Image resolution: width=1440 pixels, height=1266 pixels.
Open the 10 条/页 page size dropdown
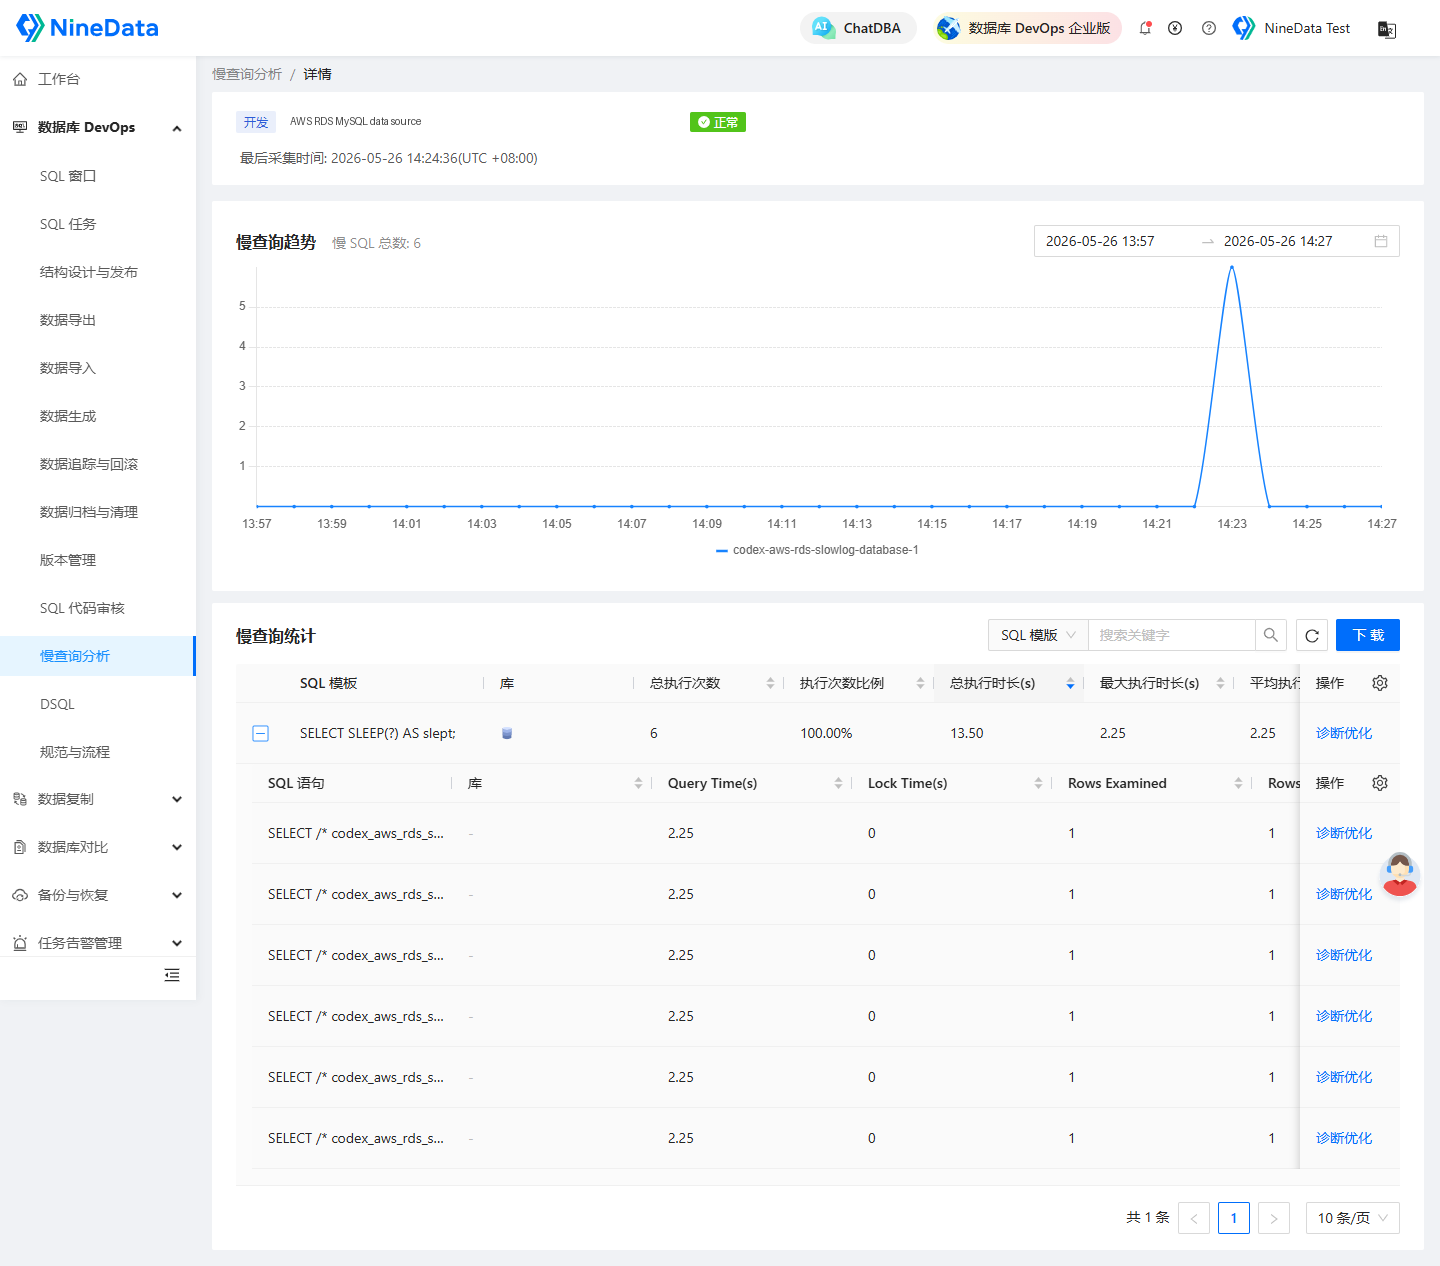1353,1218
